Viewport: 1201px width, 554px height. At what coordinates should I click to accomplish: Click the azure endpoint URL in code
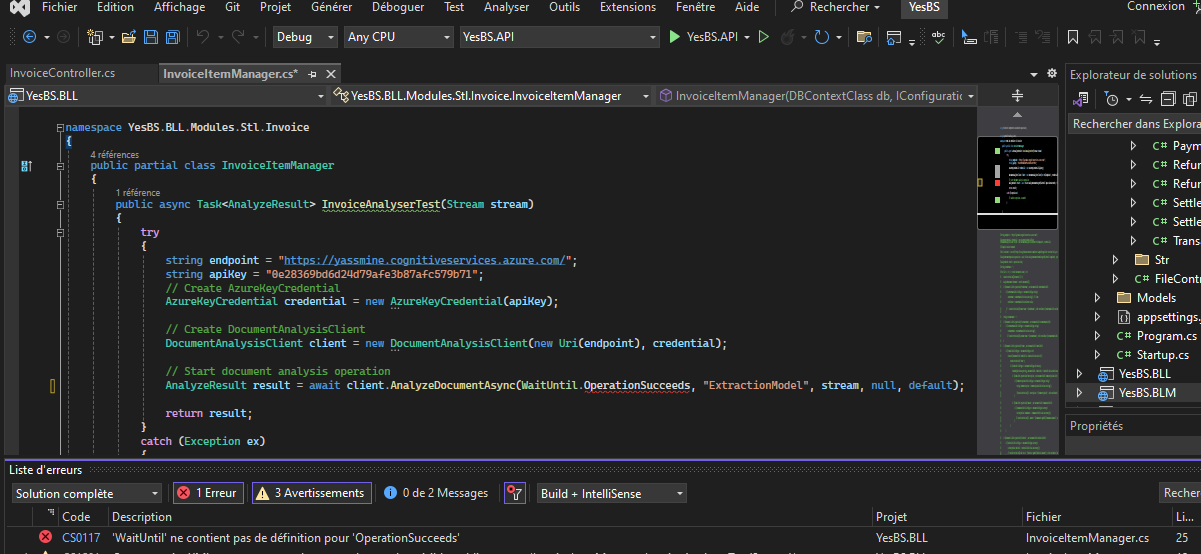tap(424, 260)
